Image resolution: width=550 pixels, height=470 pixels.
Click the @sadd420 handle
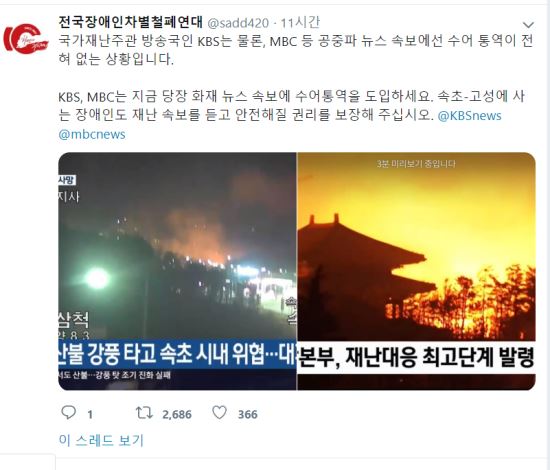click(x=239, y=23)
